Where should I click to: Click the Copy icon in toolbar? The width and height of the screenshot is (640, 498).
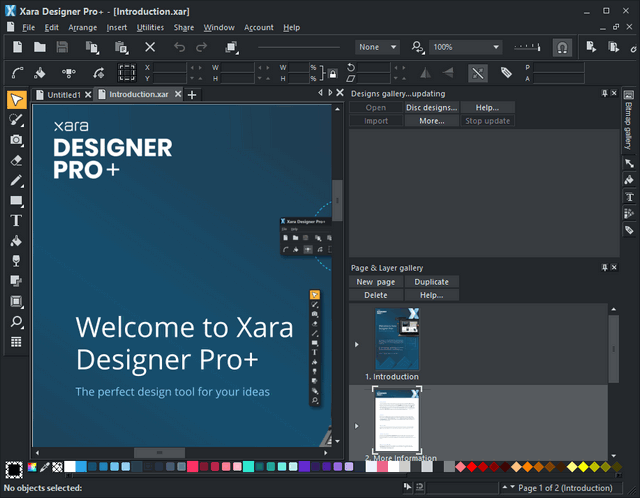pyautogui.click(x=92, y=47)
